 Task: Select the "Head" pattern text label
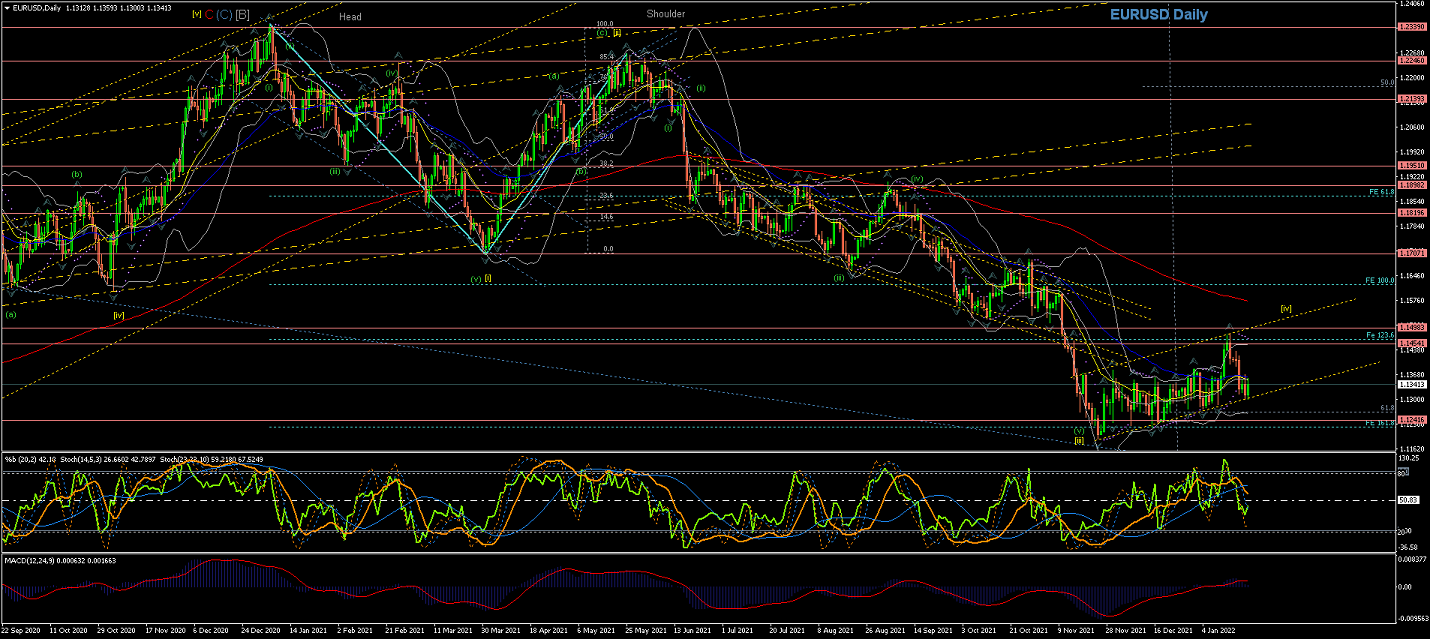tap(350, 17)
